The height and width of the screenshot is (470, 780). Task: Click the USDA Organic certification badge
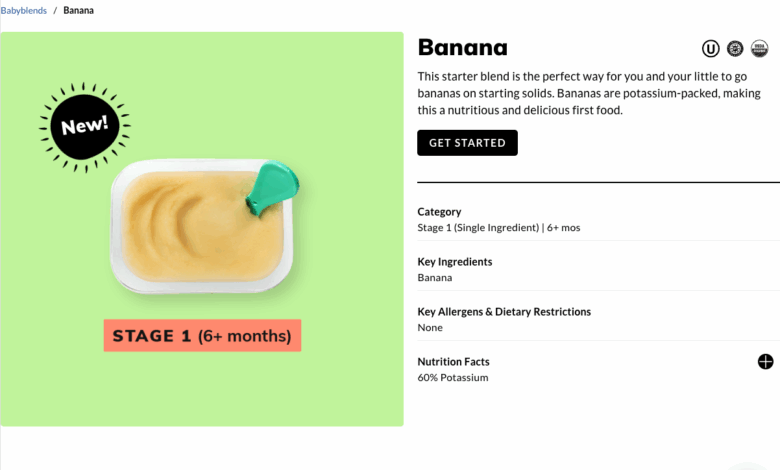pyautogui.click(x=759, y=49)
